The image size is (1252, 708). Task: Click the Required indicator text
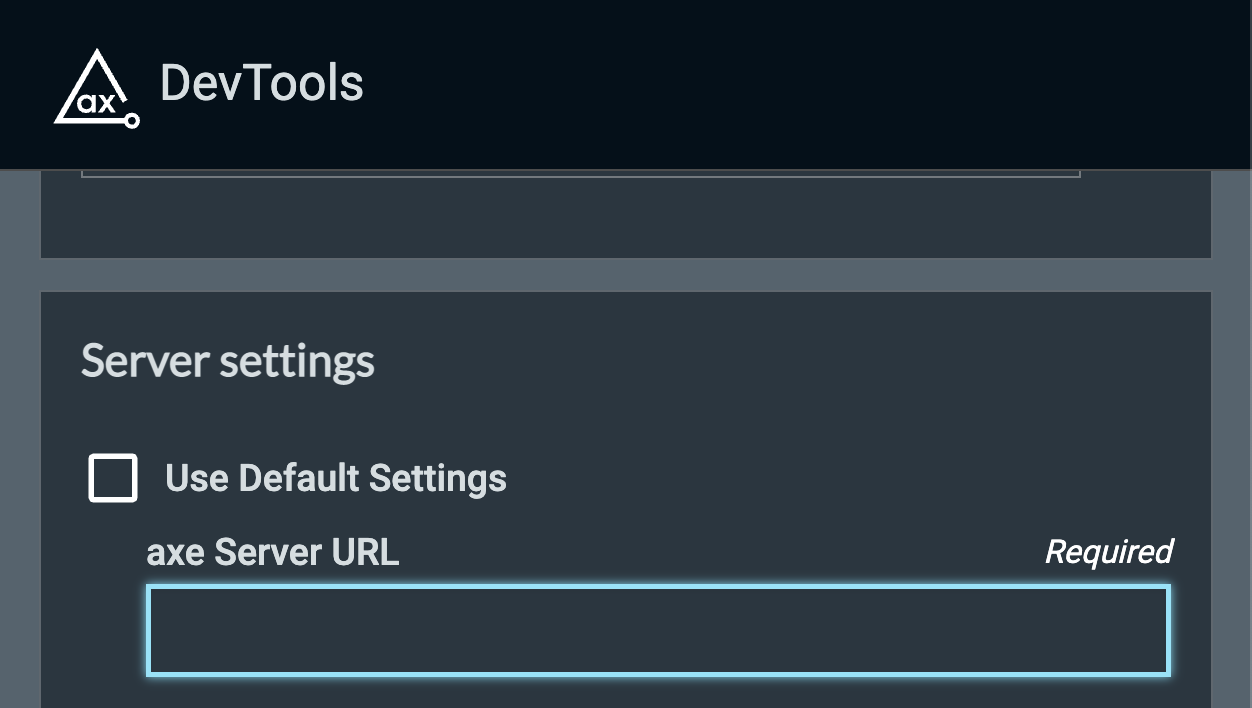click(x=1108, y=552)
